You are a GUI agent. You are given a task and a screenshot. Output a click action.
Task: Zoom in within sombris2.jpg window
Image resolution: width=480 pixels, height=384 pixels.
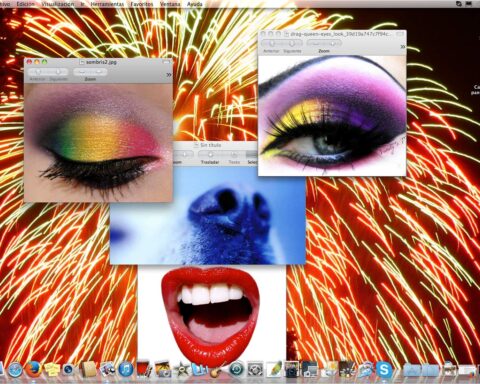pyautogui.click(x=99, y=72)
